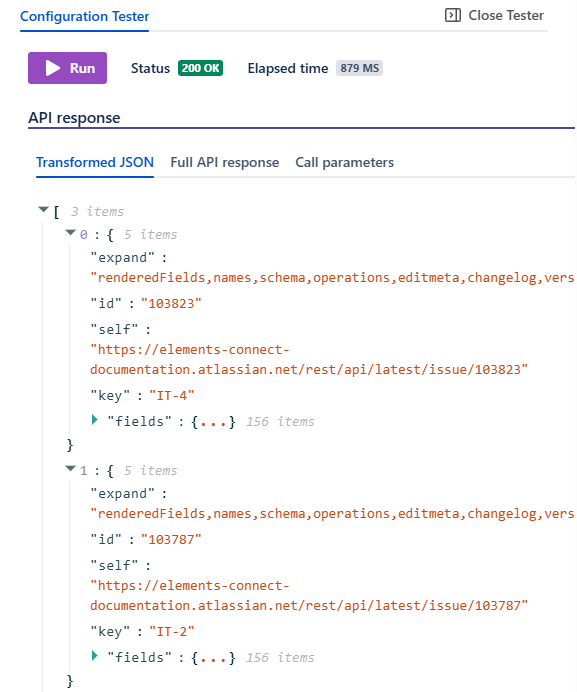Expand fields object for issue IT-2
The width and height of the screenshot is (577, 692).
[x=94, y=655]
